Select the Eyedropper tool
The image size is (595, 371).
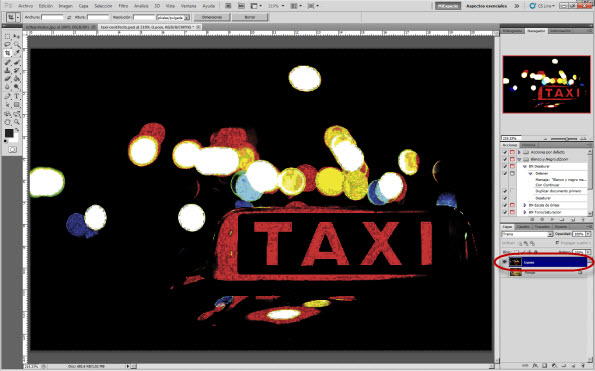click(17, 53)
